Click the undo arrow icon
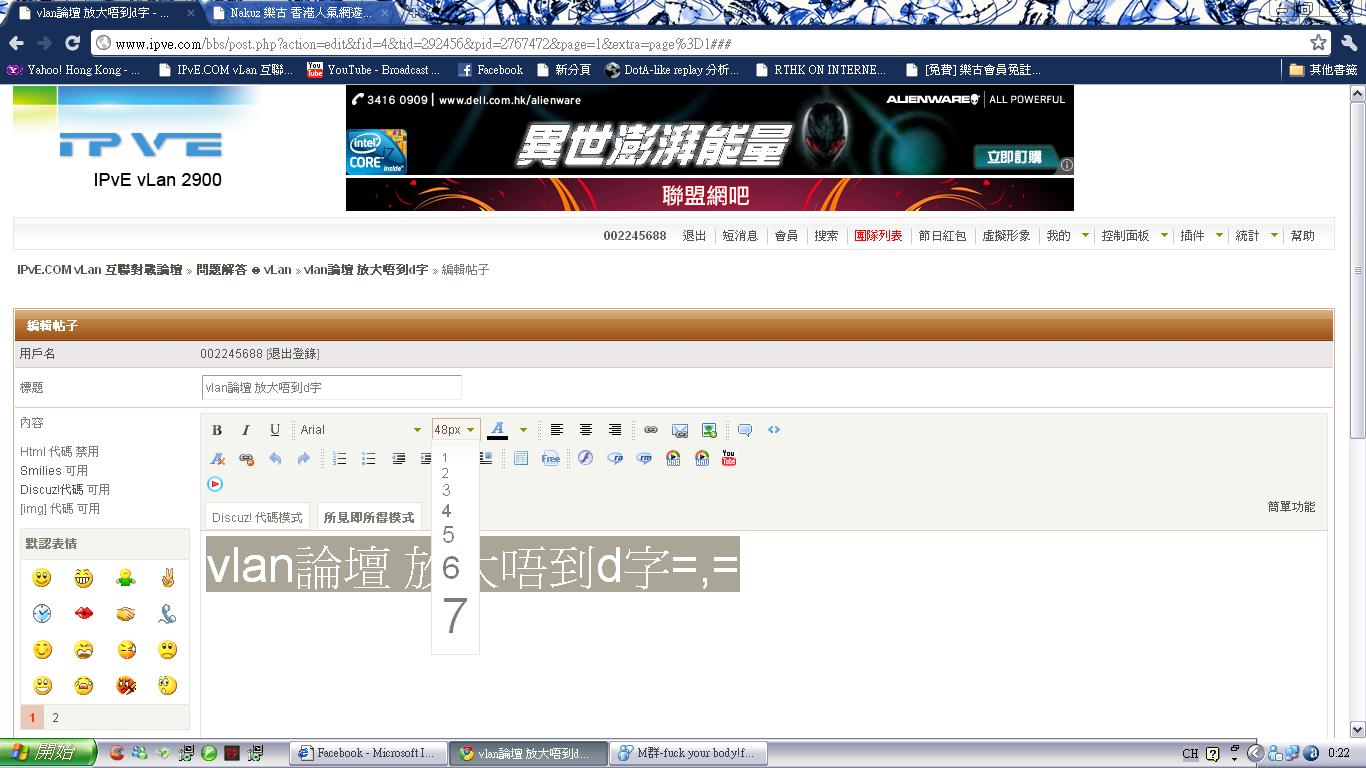The width and height of the screenshot is (1366, 768). pos(275,458)
